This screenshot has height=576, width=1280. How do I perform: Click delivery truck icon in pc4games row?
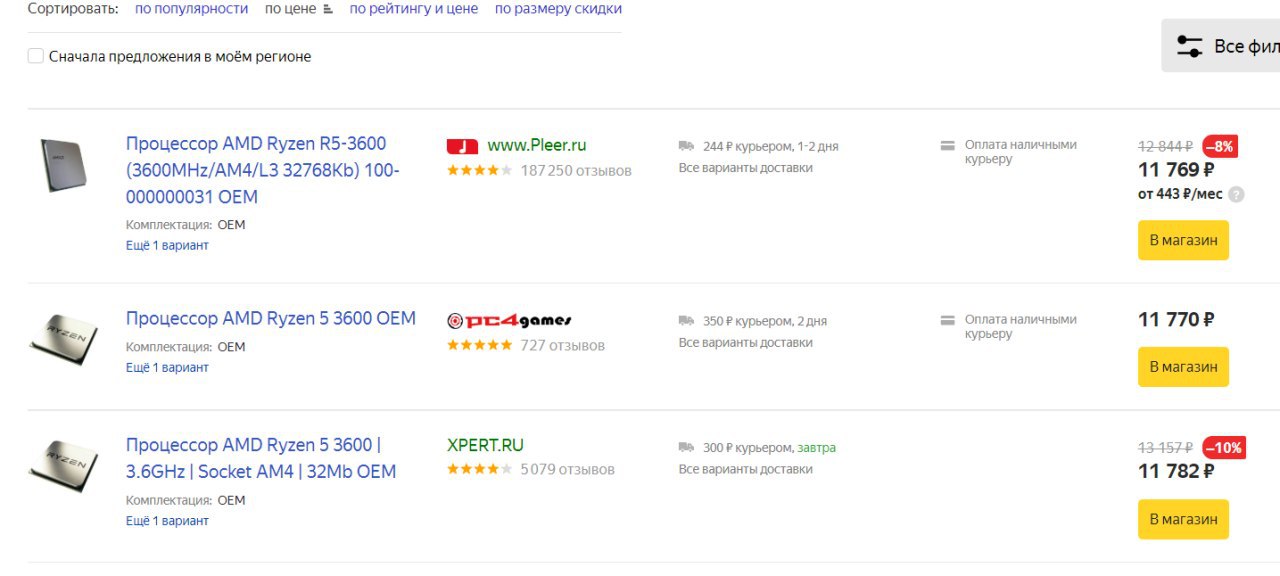click(x=686, y=321)
